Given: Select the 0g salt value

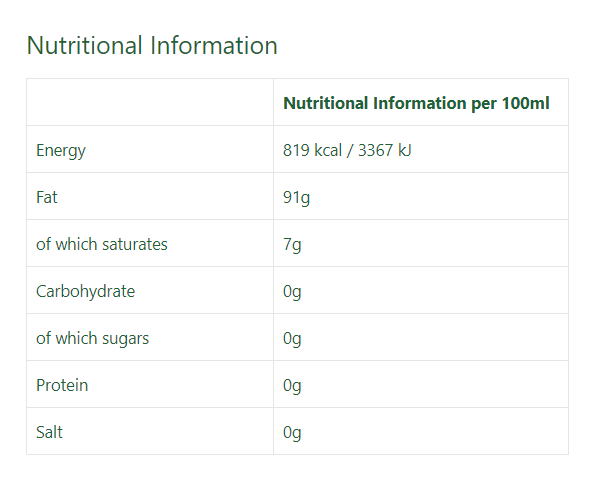Looking at the screenshot, I should tap(292, 433).
